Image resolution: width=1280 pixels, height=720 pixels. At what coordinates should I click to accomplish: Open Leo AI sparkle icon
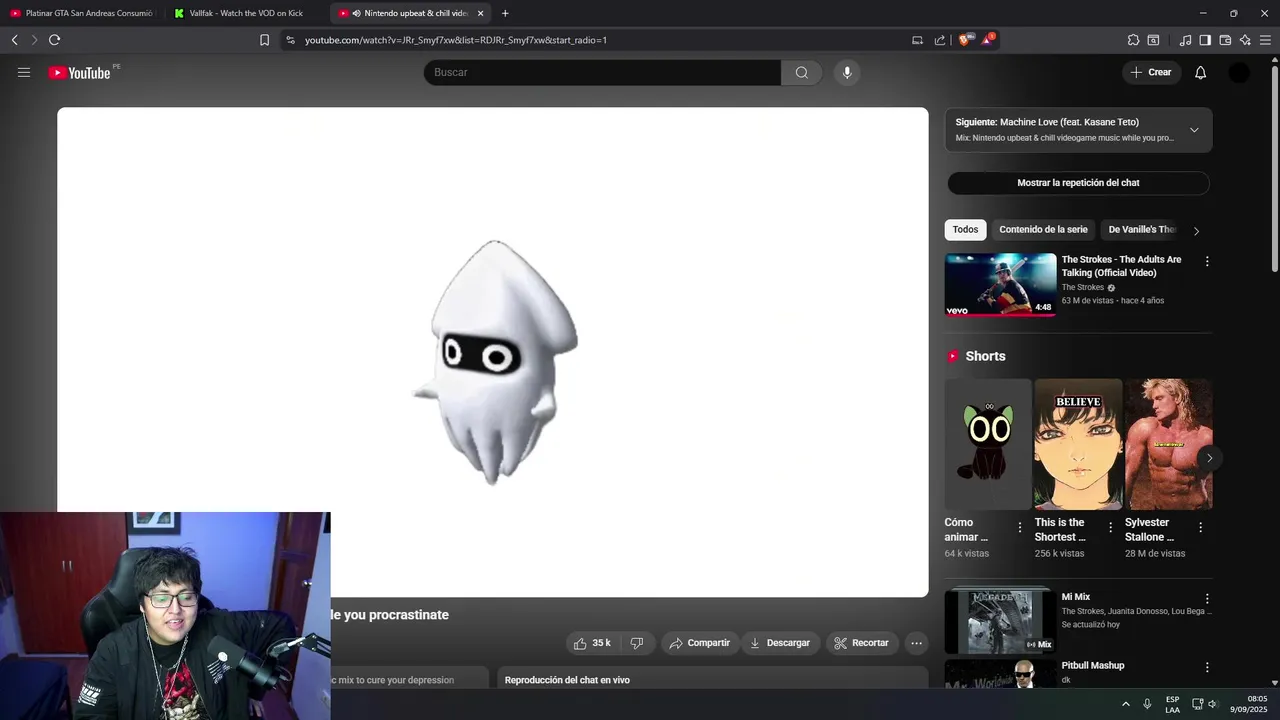pos(1245,40)
